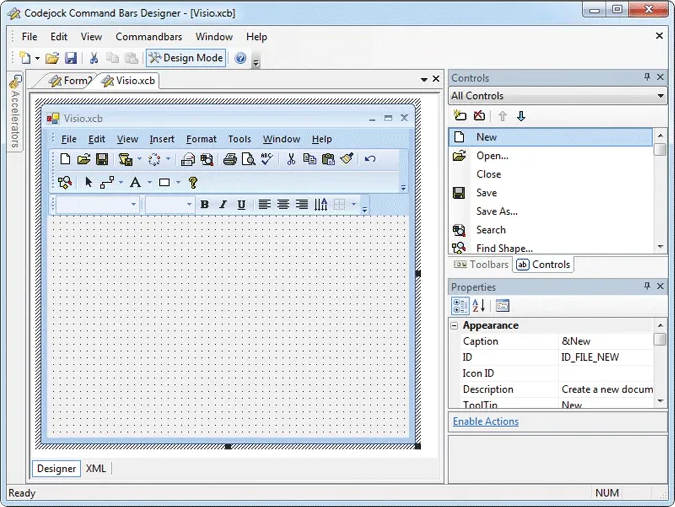Open the Text tool dropdown arrow
The image size is (675, 507).
click(x=149, y=182)
